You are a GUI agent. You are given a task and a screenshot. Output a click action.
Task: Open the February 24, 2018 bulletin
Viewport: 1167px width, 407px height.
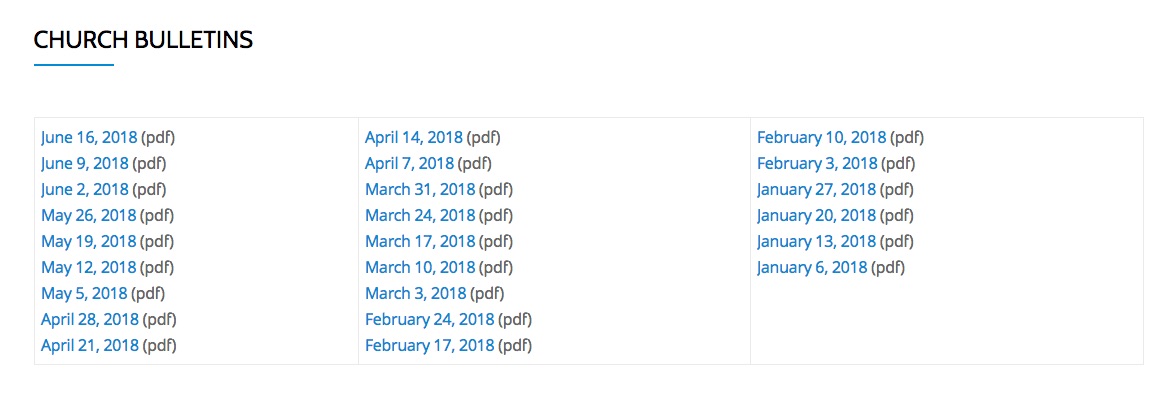[x=429, y=320]
